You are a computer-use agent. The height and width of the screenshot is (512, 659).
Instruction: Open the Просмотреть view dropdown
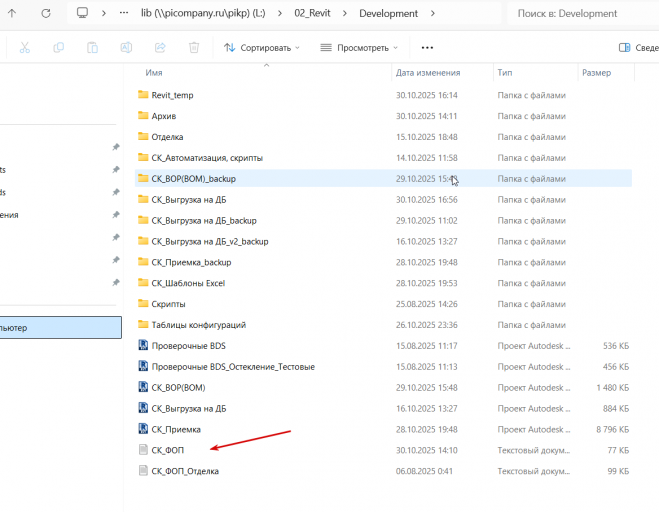(359, 48)
